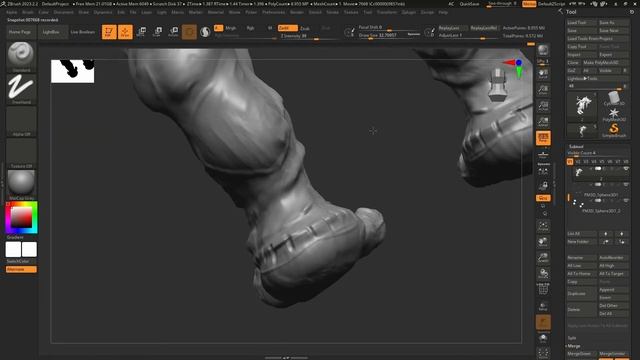Activate the Draw mode button
Image resolution: width=640 pixels, height=360 pixels.
[x=125, y=32]
